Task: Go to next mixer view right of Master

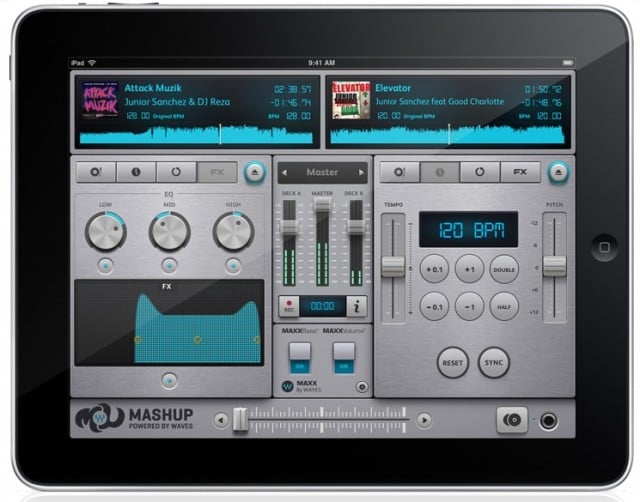Action: (361, 173)
